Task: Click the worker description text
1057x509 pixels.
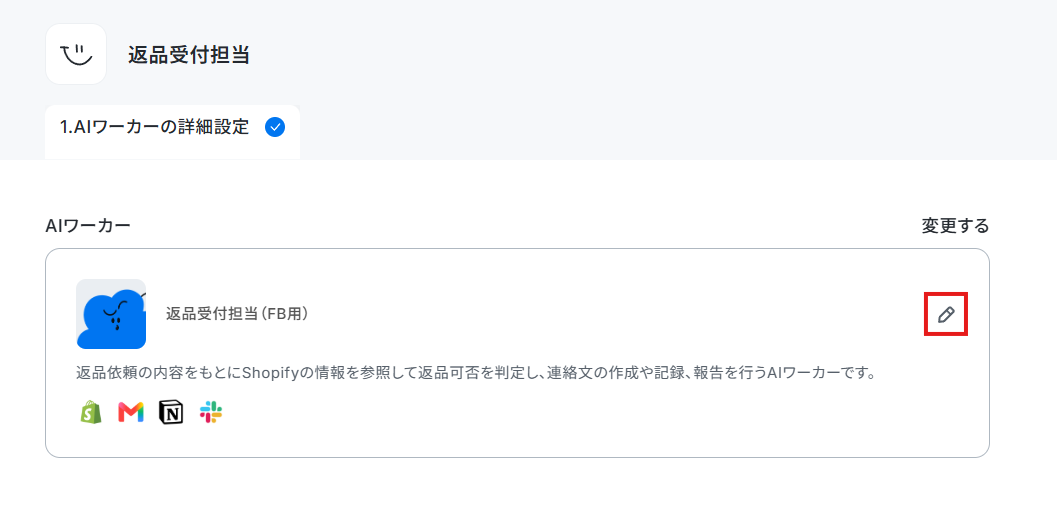Action: pyautogui.click(x=476, y=373)
